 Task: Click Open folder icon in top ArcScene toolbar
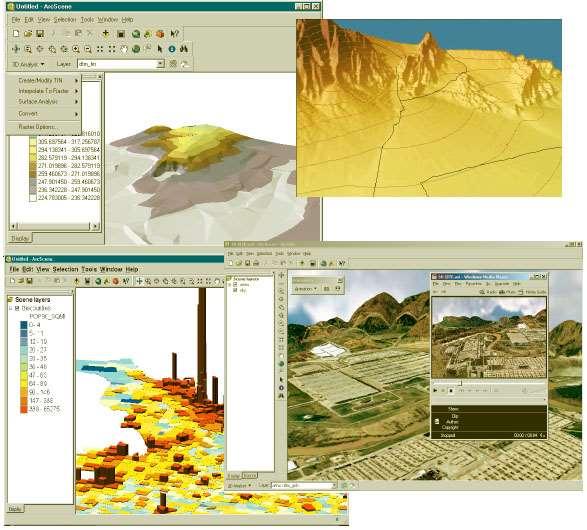[x=28, y=34]
